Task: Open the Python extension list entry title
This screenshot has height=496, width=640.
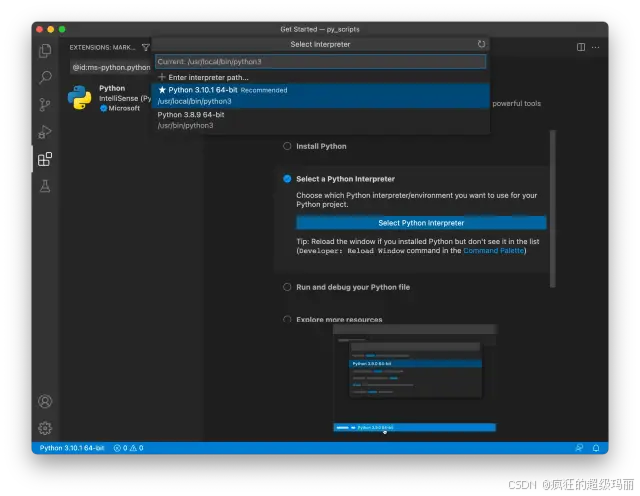Action: pos(112,88)
